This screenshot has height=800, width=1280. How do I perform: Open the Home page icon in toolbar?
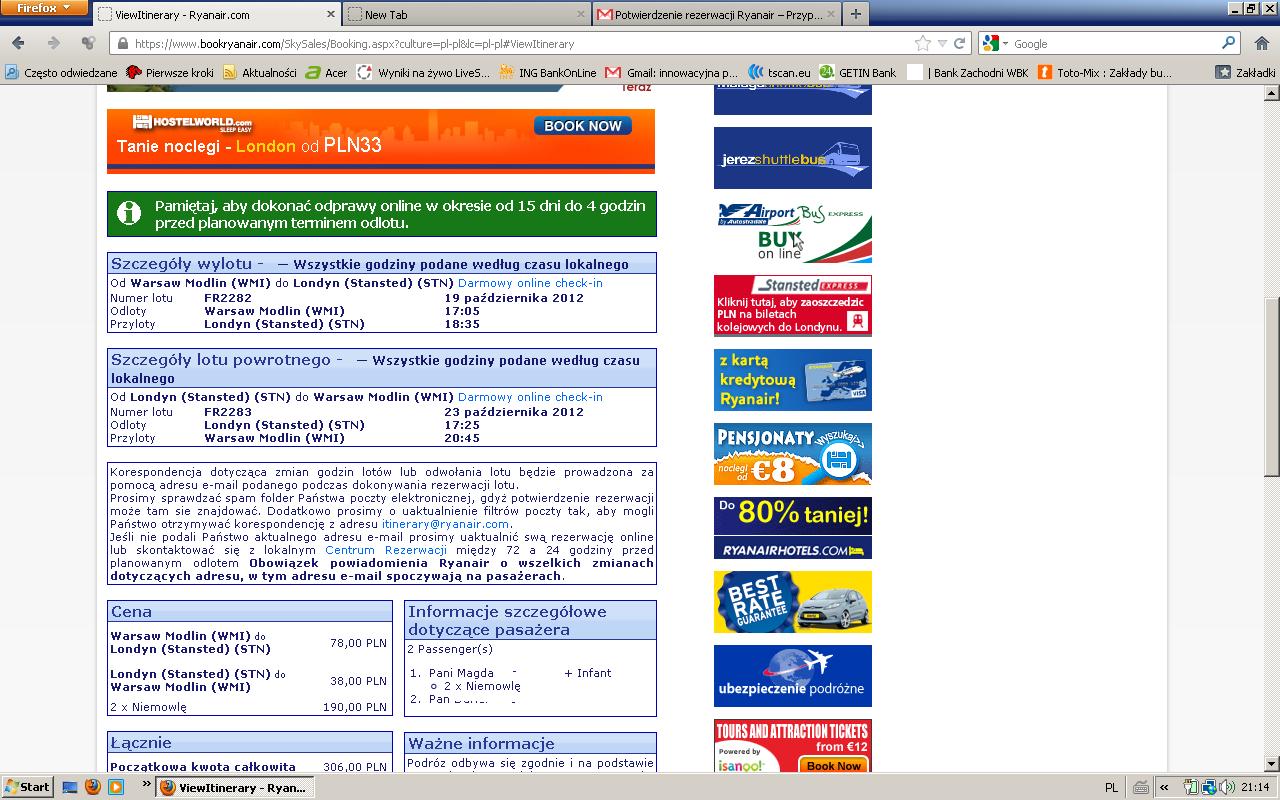1261,43
